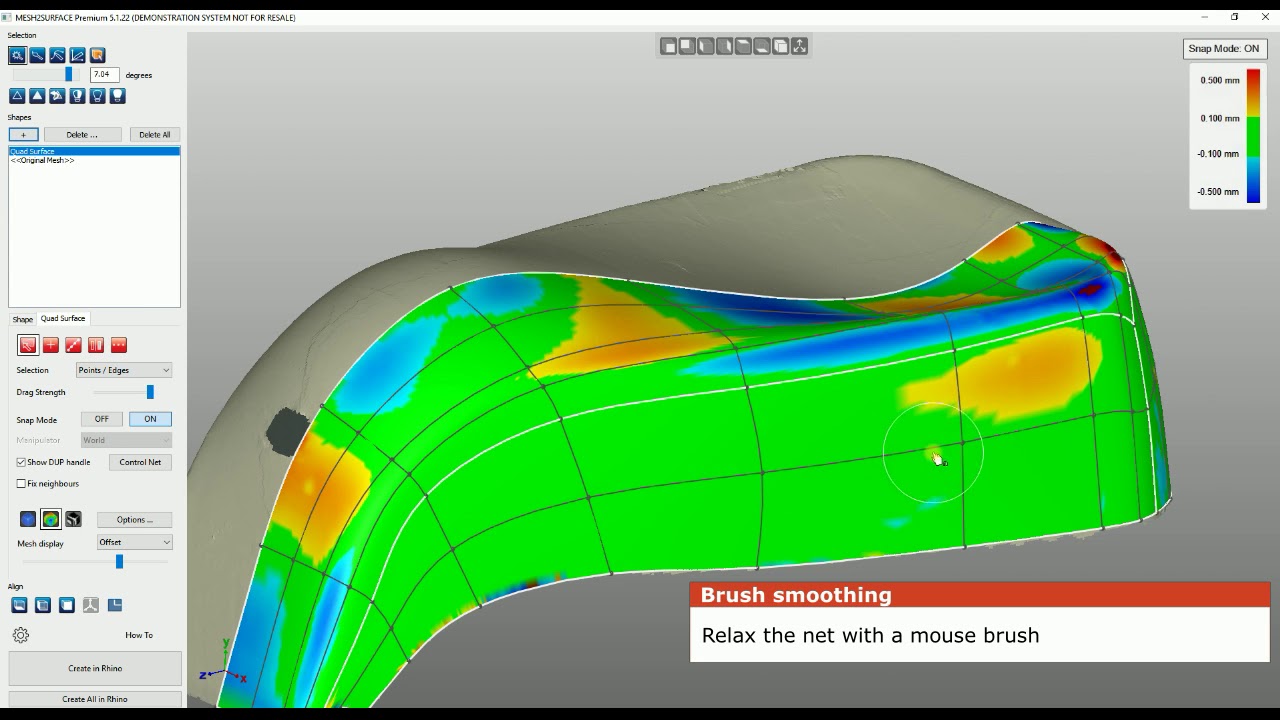
Task: Turn Snap Mode OFF
Action: point(102,419)
